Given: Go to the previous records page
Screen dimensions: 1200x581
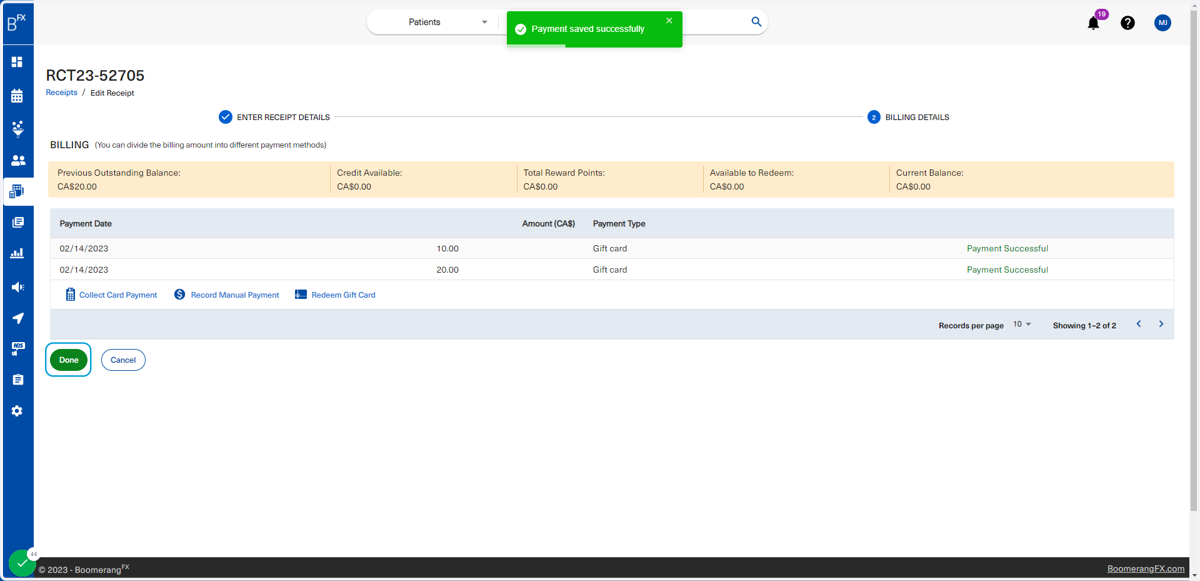Looking at the screenshot, I should (1138, 324).
